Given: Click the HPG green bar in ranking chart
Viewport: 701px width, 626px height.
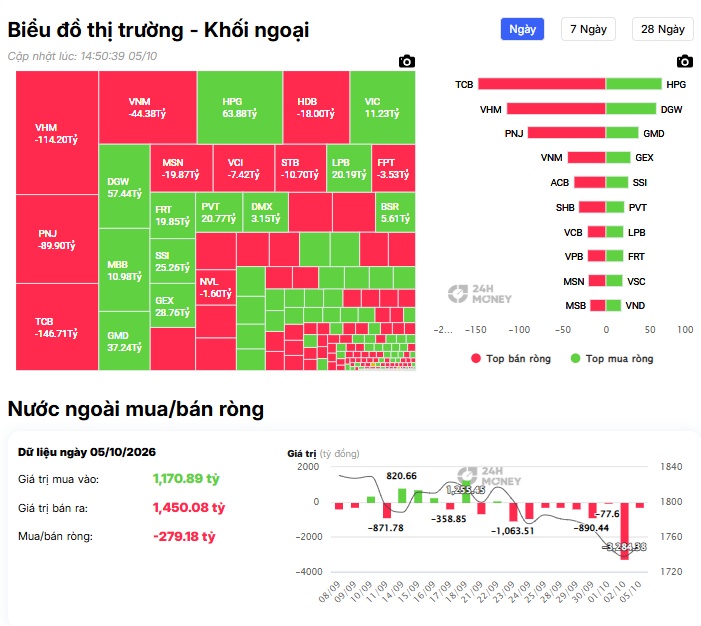Looking at the screenshot, I should point(633,84).
